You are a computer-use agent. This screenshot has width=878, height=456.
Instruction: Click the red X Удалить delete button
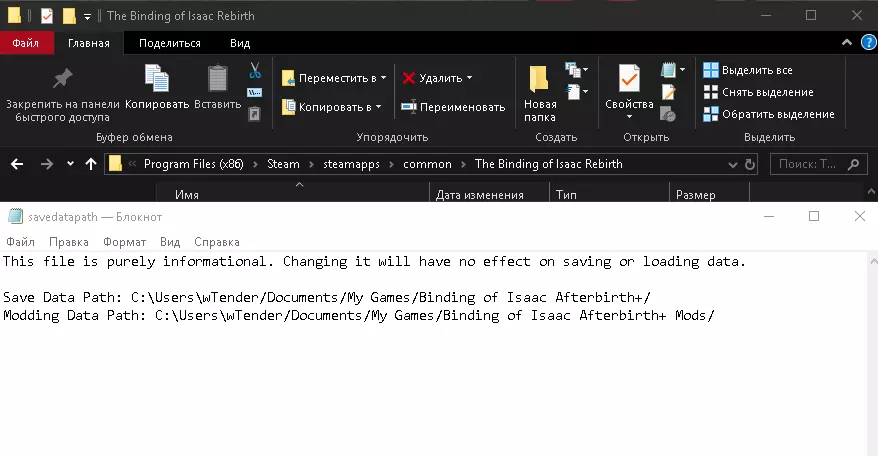point(437,78)
